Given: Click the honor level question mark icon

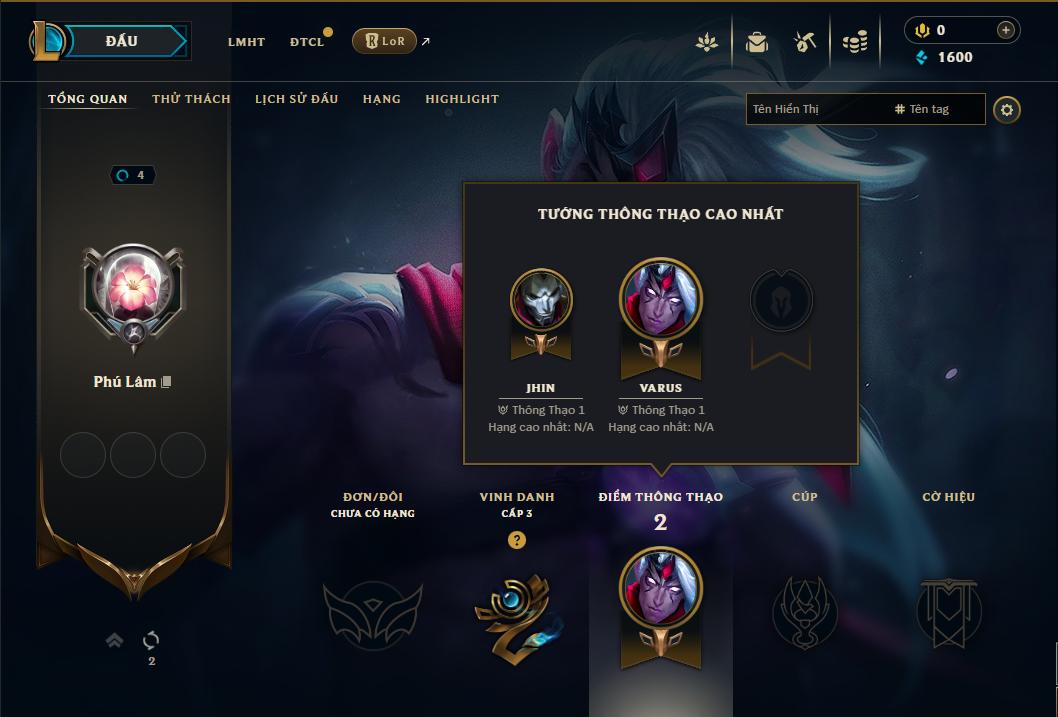Looking at the screenshot, I should (x=517, y=540).
